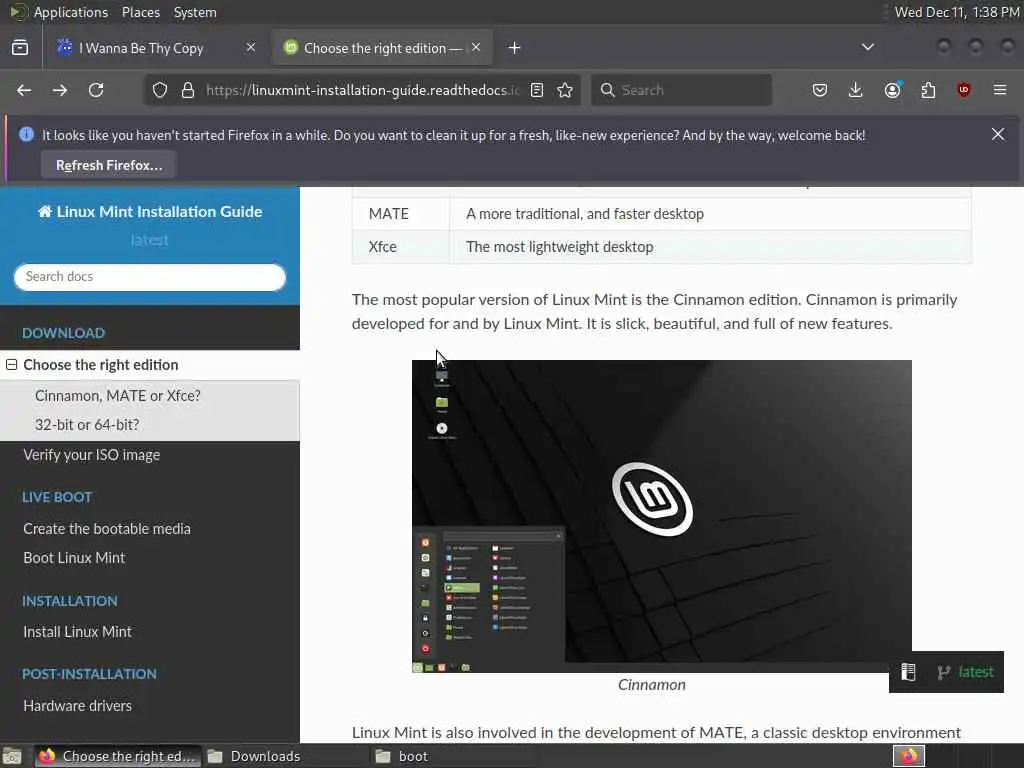Toggle reader view icon in address bar
Viewport: 1024px width, 768px height.
537,90
